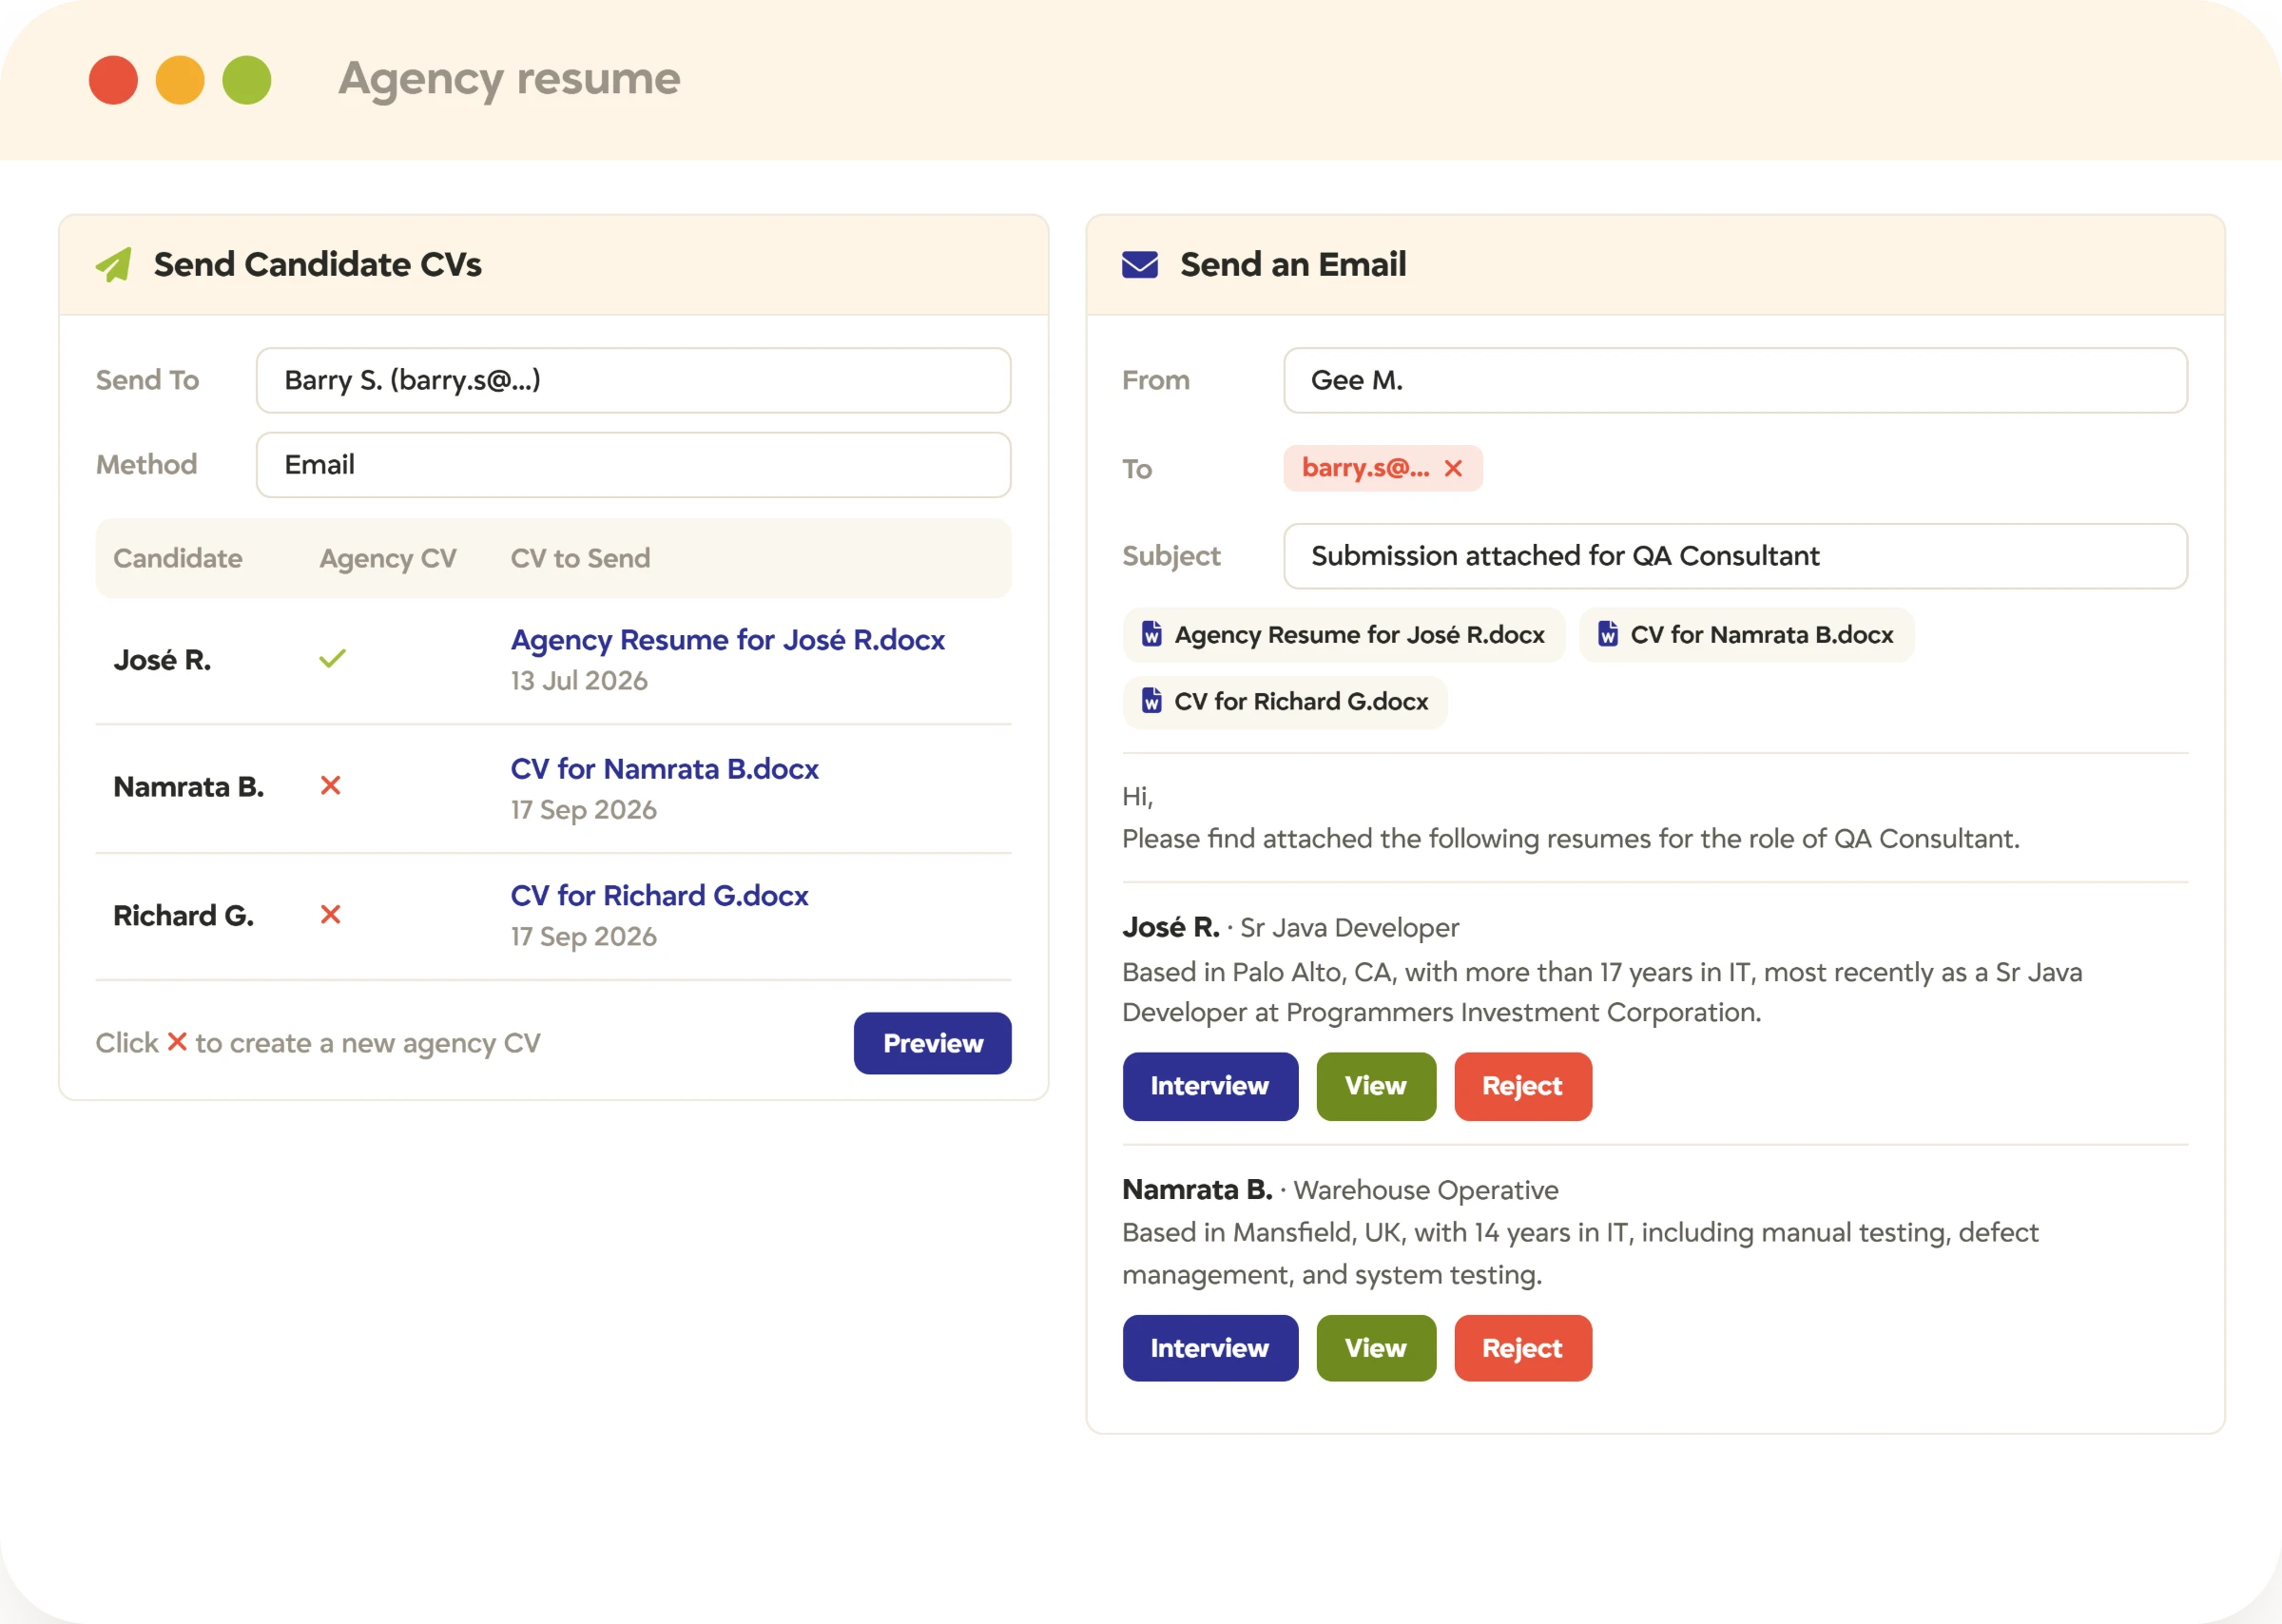
Task: Click the red X in the hint text
Action: pyautogui.click(x=177, y=1042)
